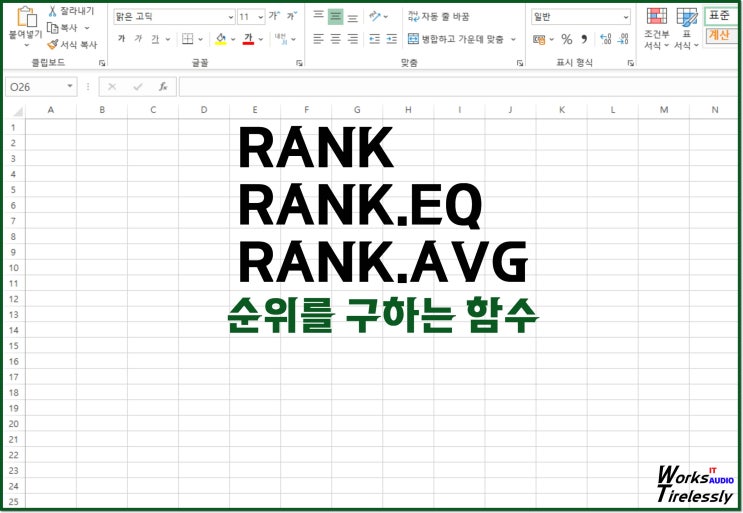Screen dimensions: 743x513
Task: Increase font size with the larger 가 icon
Action: pyautogui.click(x=274, y=16)
